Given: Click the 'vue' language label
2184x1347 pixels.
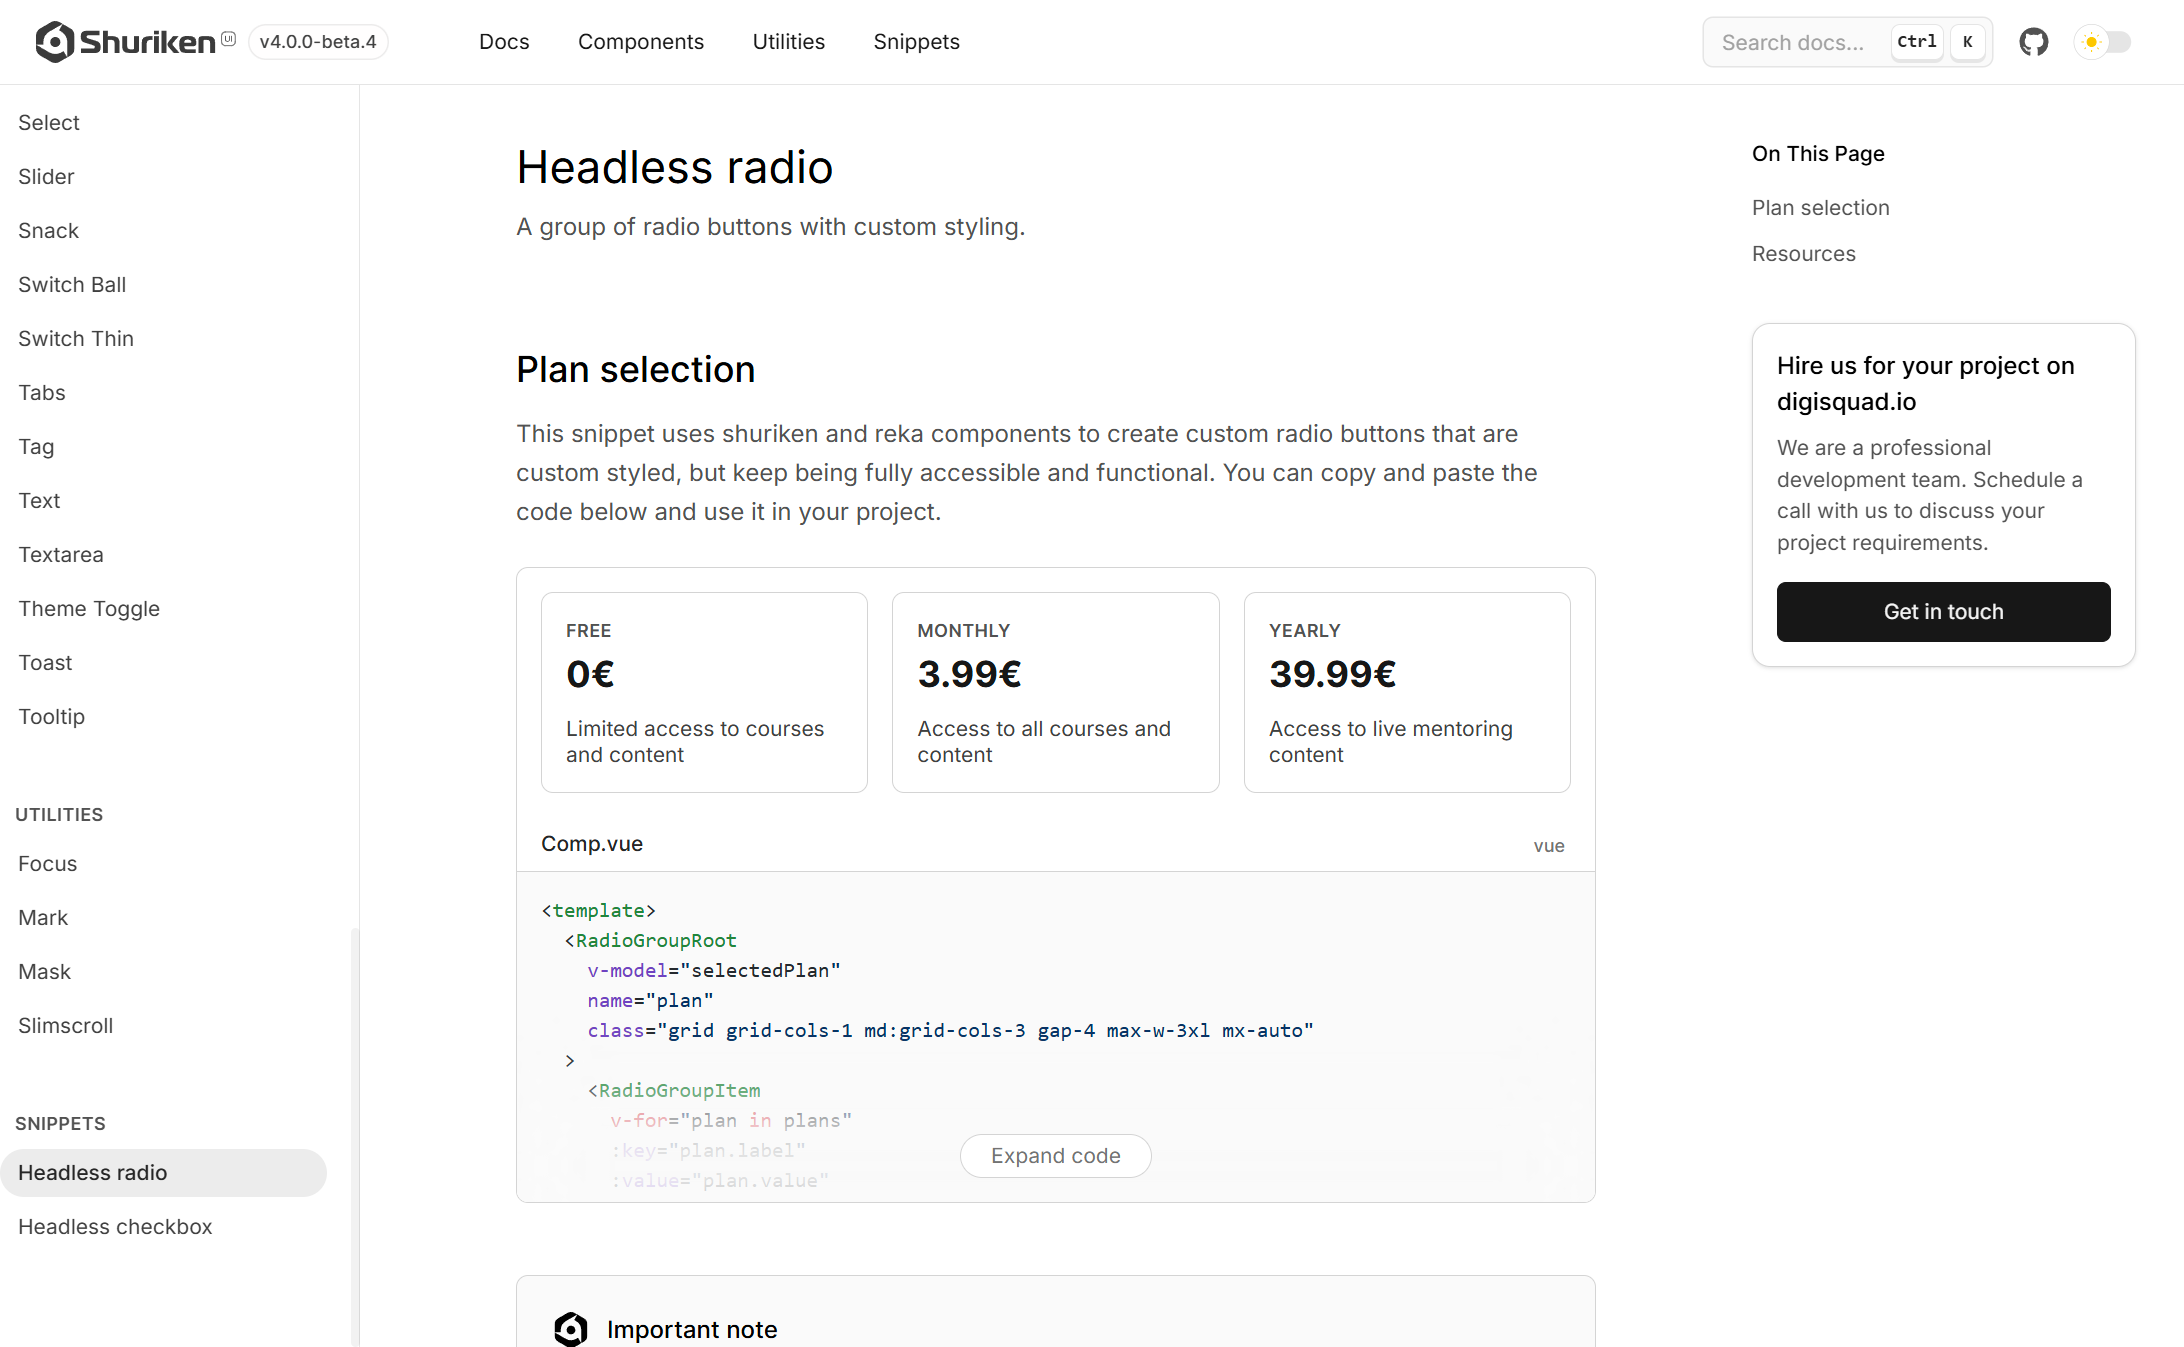Looking at the screenshot, I should [1549, 846].
